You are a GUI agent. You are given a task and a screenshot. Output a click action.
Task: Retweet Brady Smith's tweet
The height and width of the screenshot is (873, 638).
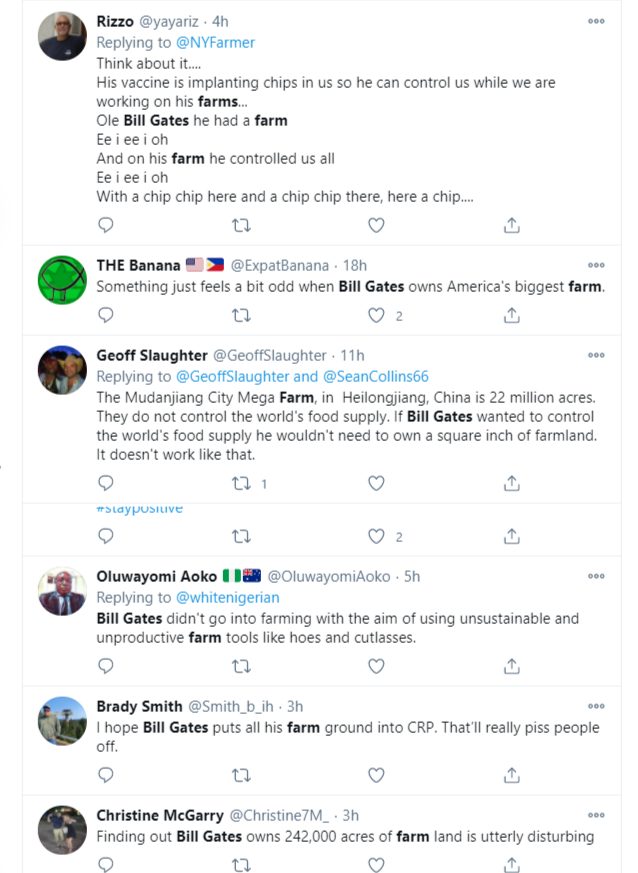pyautogui.click(x=240, y=775)
